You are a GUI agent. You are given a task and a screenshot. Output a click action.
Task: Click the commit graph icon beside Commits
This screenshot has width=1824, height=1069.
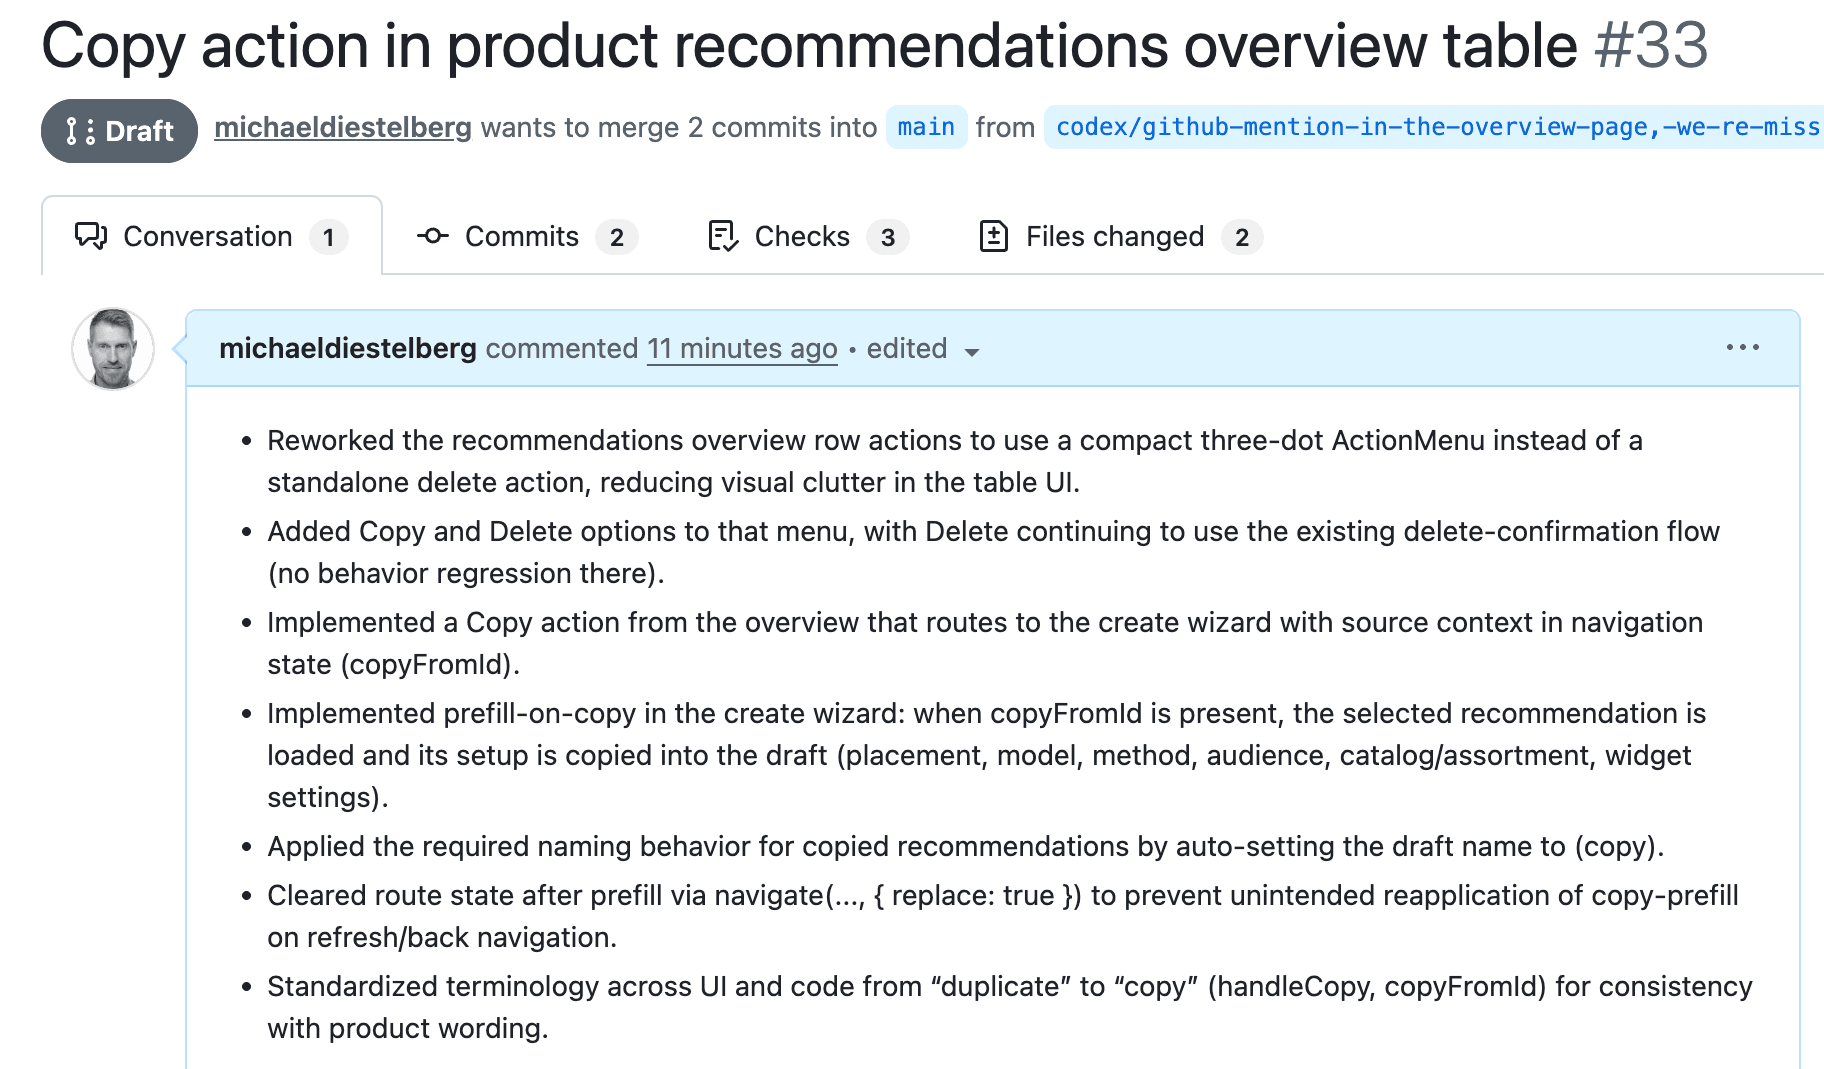tap(432, 236)
